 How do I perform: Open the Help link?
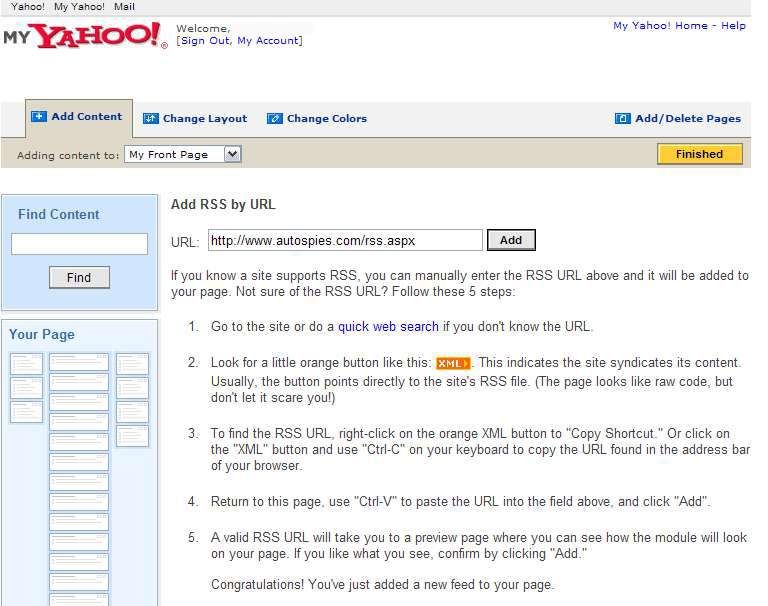click(734, 26)
